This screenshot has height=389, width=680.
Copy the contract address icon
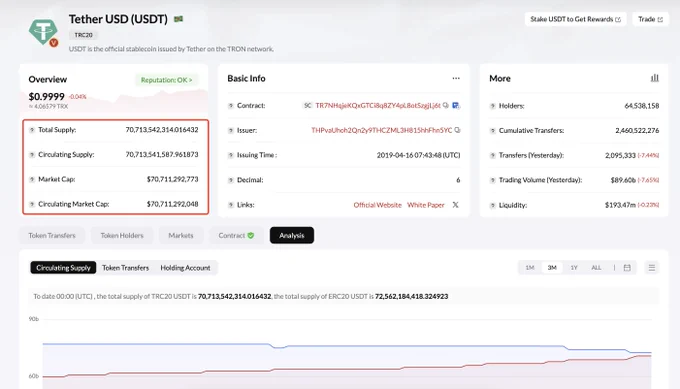point(446,105)
